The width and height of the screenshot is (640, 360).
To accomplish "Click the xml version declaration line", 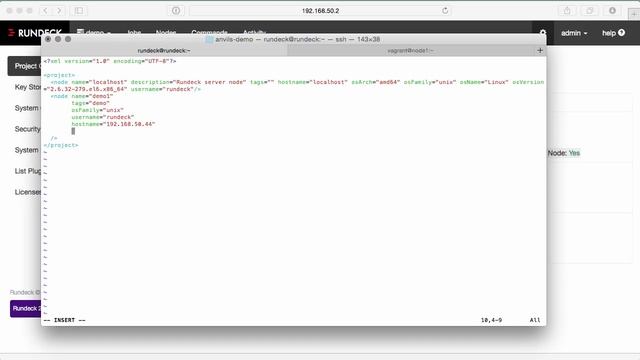I will point(110,61).
